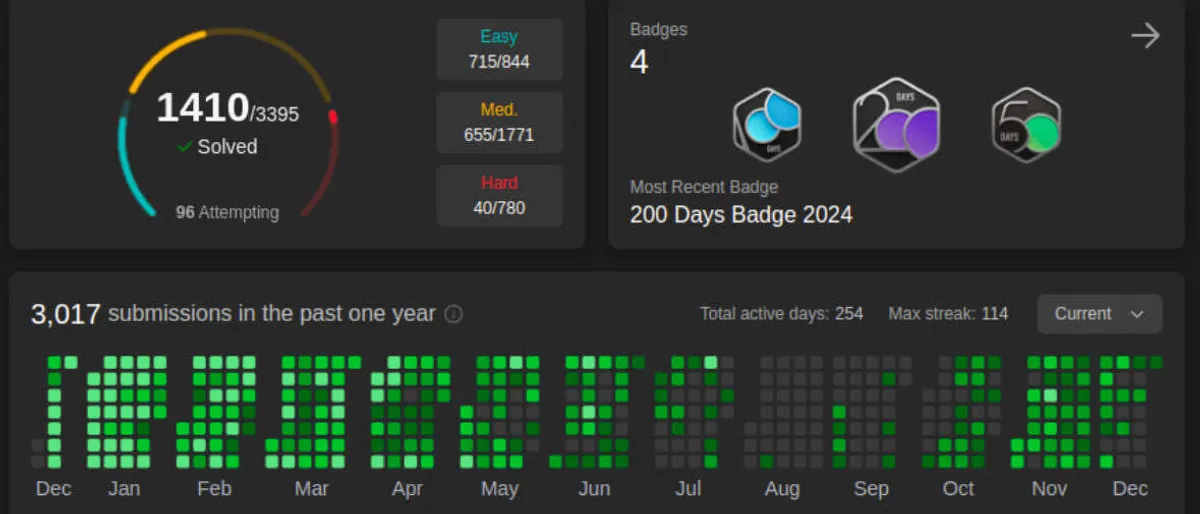Select the purple 200 Days badge
Screen dimensions: 1200x514
(x=896, y=124)
